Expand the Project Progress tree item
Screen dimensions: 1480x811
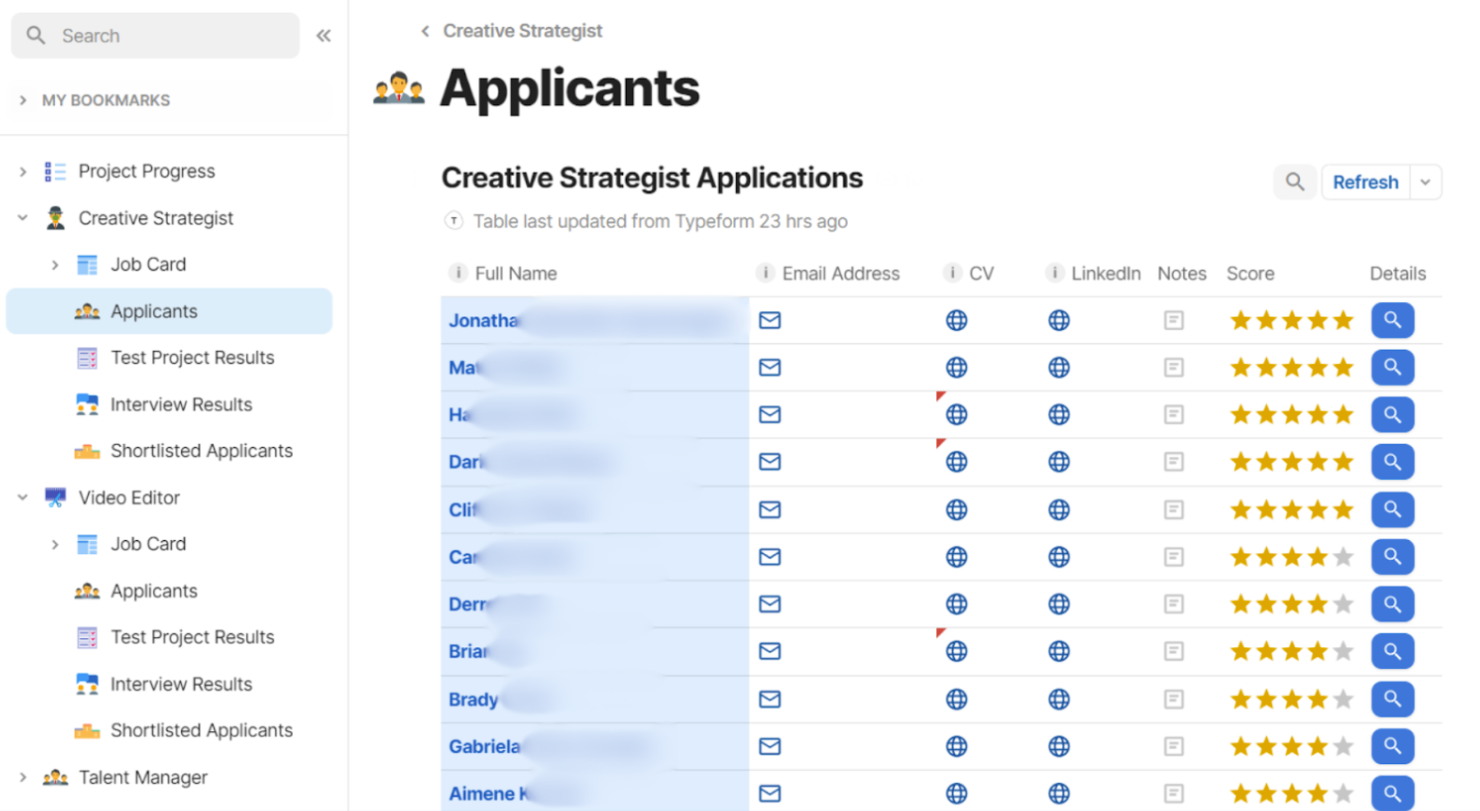pos(23,172)
